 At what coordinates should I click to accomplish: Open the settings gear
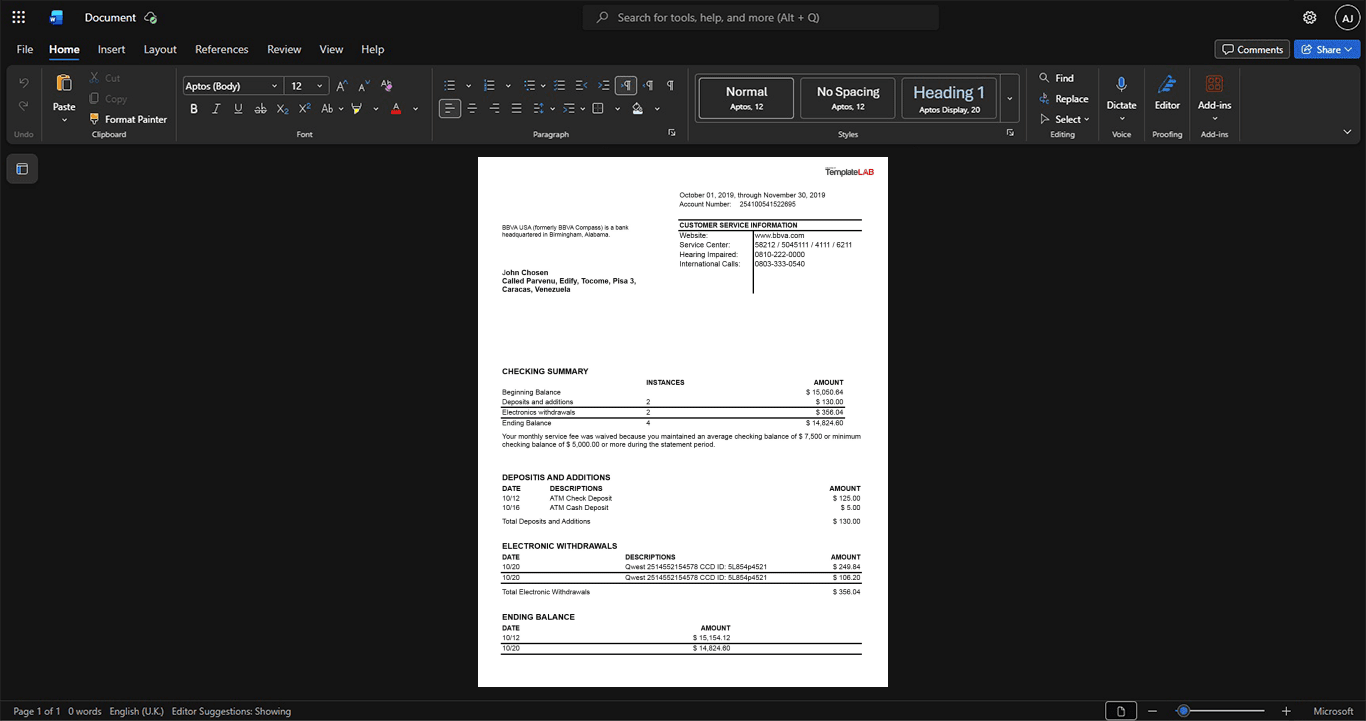[x=1310, y=17]
